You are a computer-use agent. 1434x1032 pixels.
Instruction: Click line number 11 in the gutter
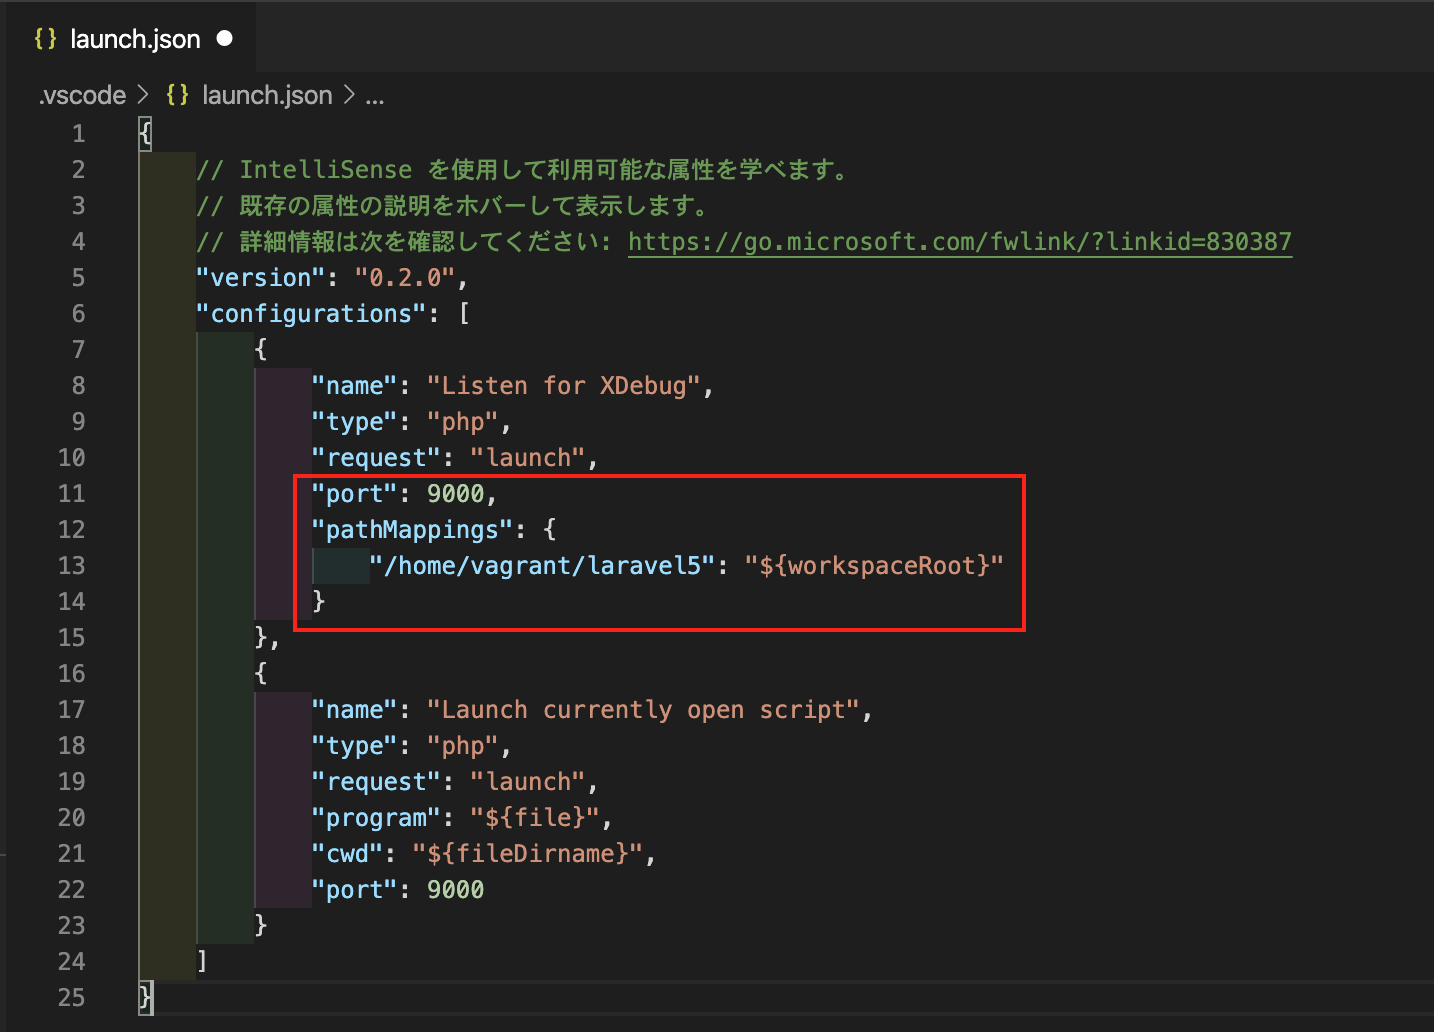[72, 494]
